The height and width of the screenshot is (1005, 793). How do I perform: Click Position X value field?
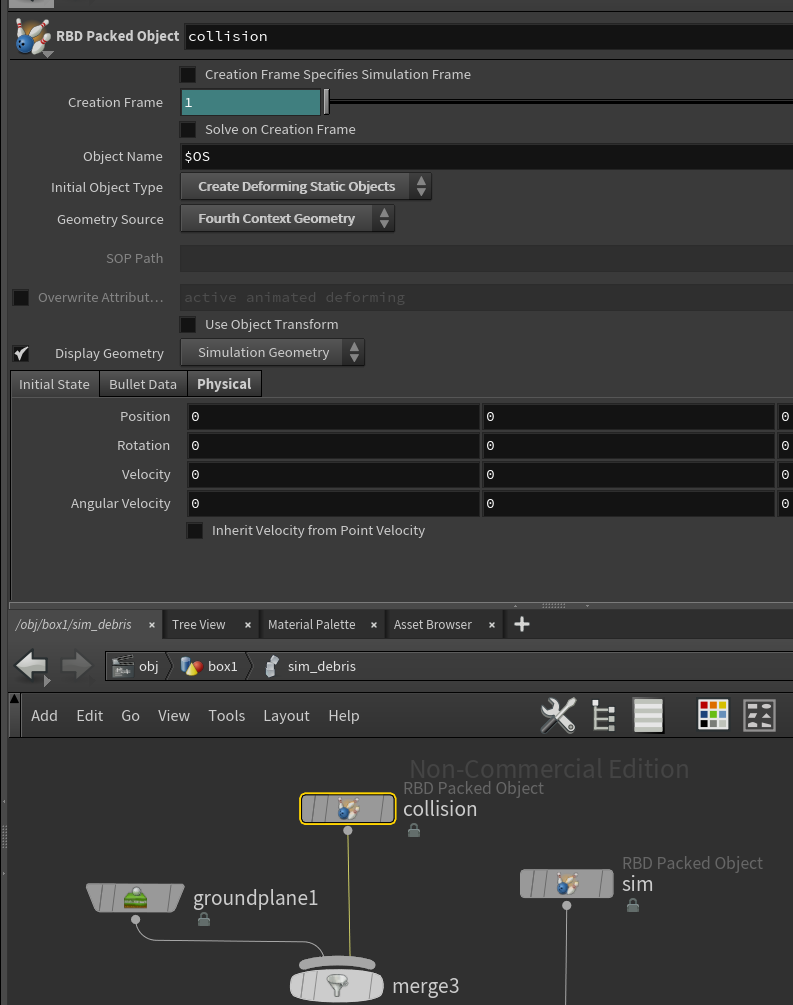333,417
